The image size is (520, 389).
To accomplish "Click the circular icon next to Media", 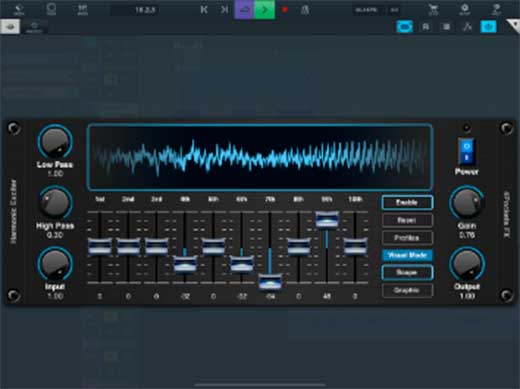I will (x=51, y=9).
